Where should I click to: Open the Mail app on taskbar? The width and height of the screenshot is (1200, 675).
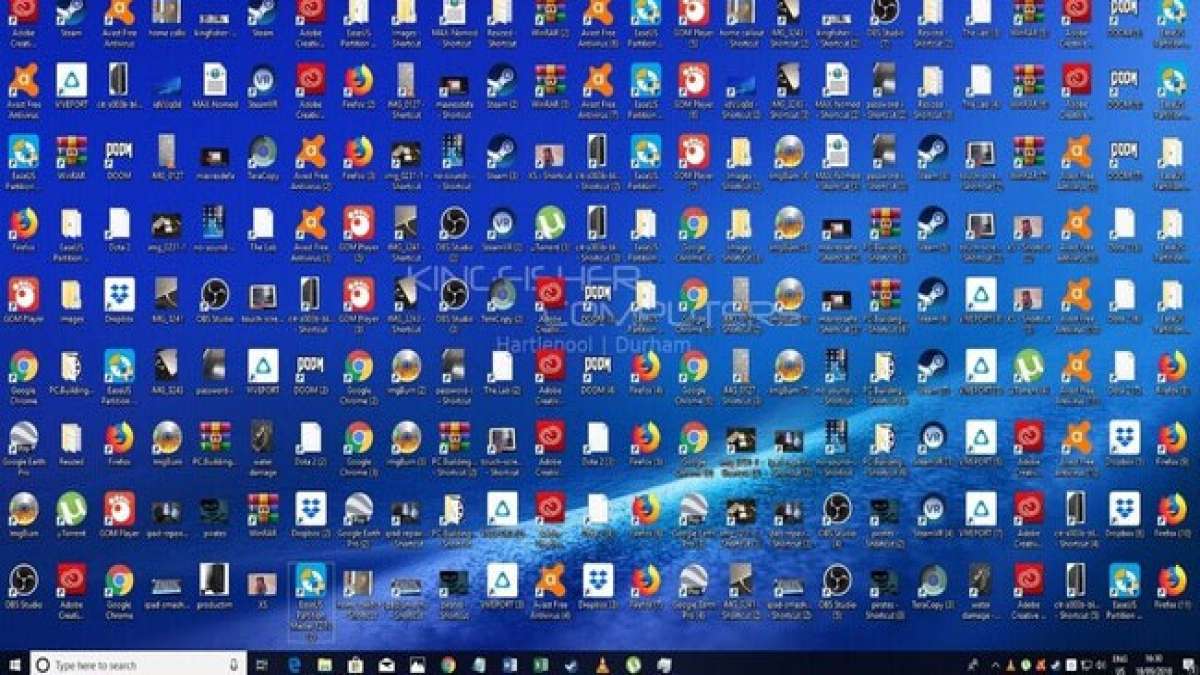pyautogui.click(x=387, y=664)
